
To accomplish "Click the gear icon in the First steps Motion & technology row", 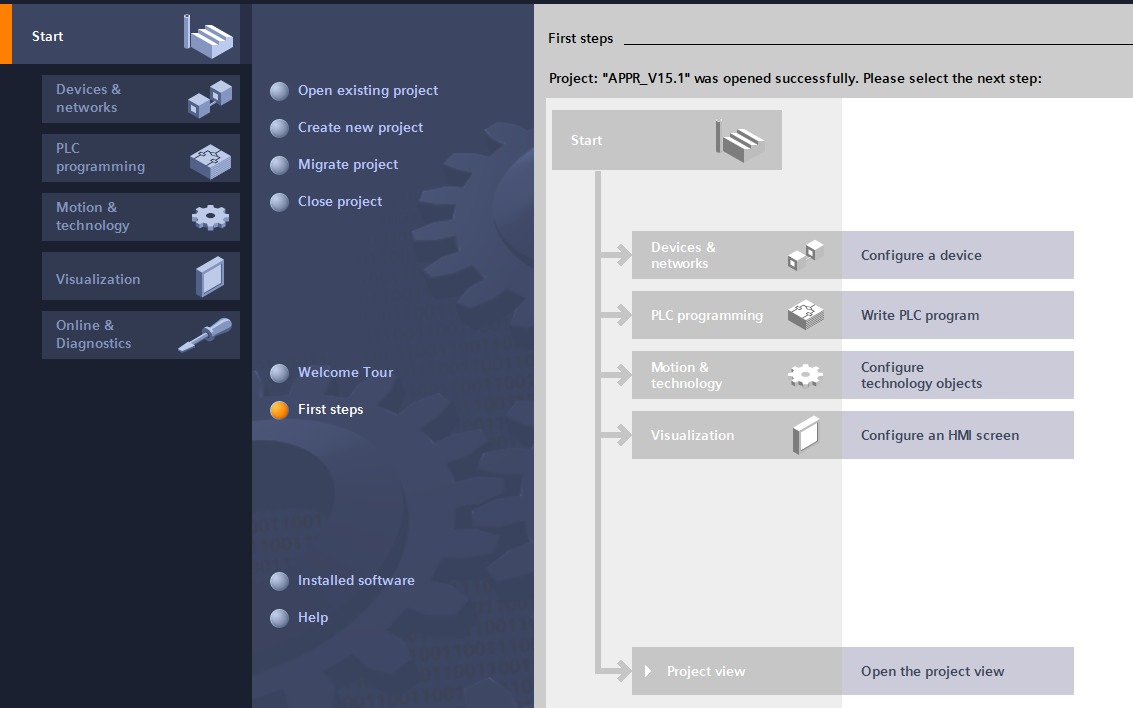I will tap(805, 375).
